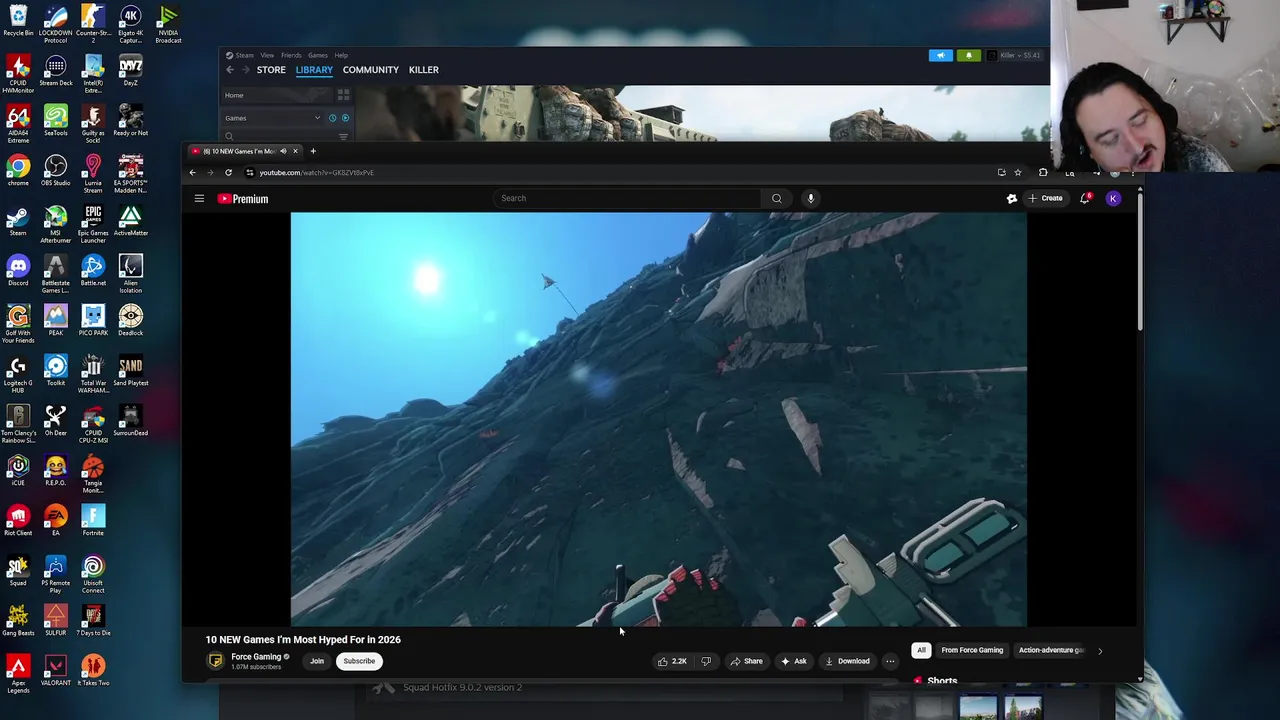
Task: Dislike the video with thumbs down
Action: click(x=706, y=661)
